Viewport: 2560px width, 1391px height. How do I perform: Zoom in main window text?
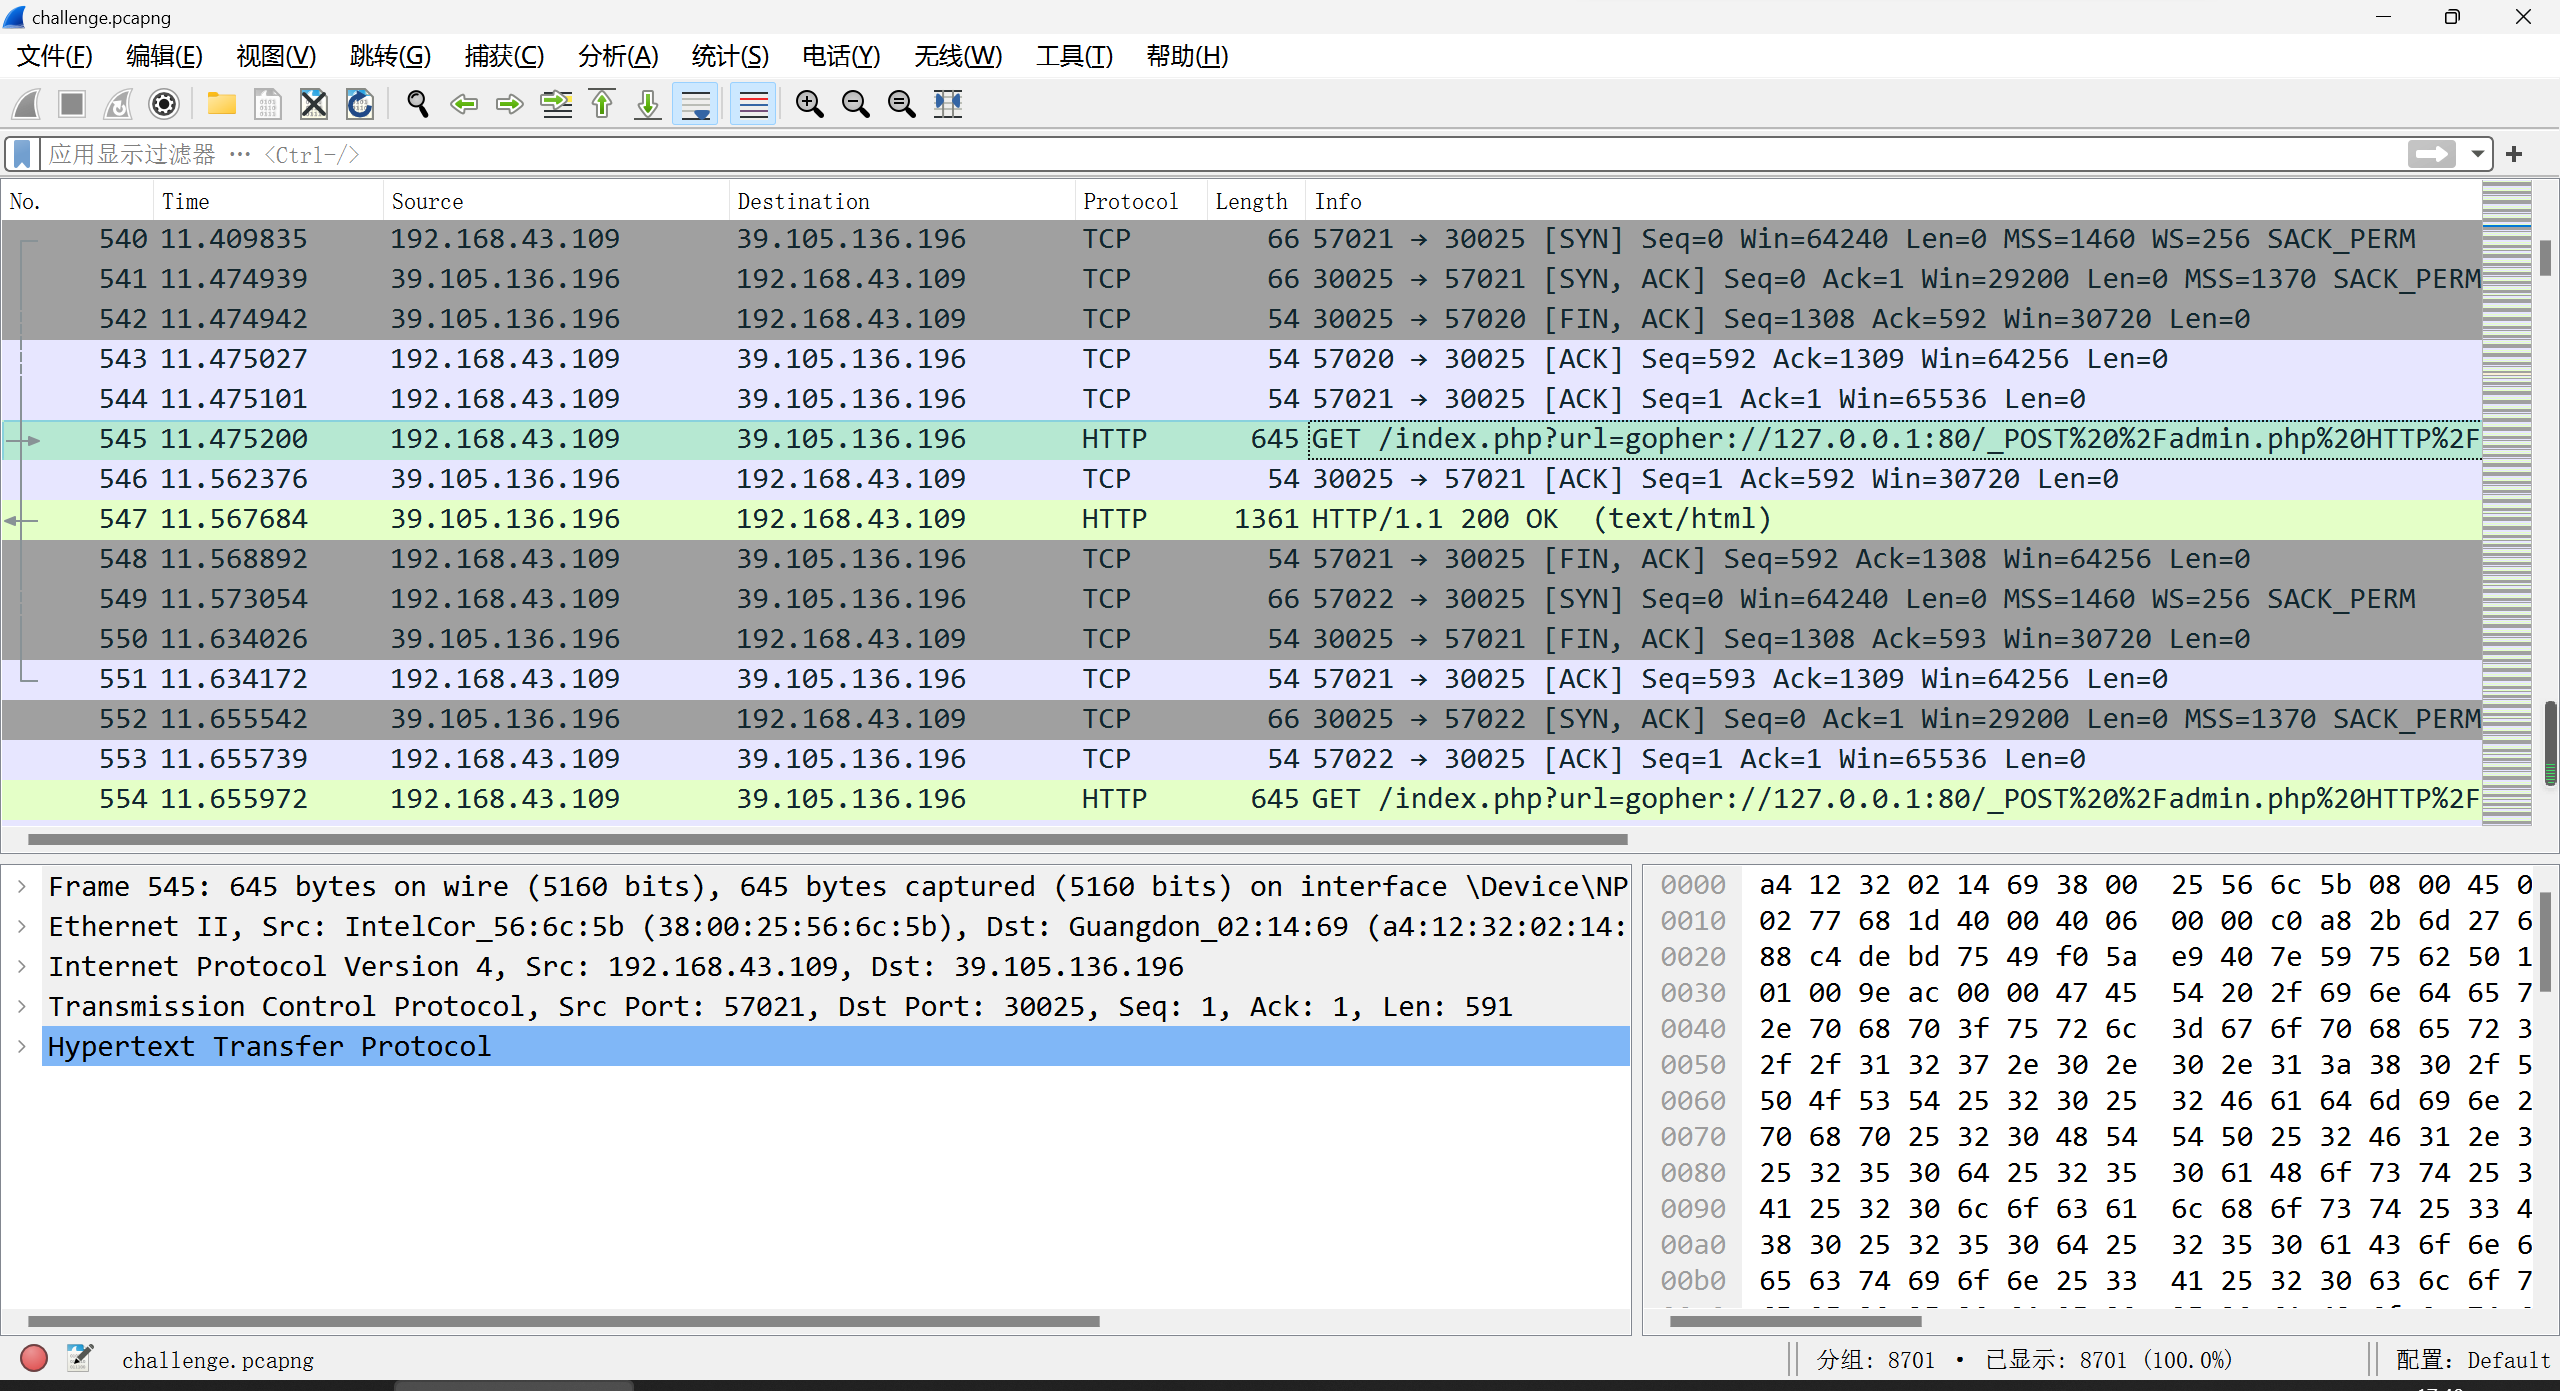[810, 104]
